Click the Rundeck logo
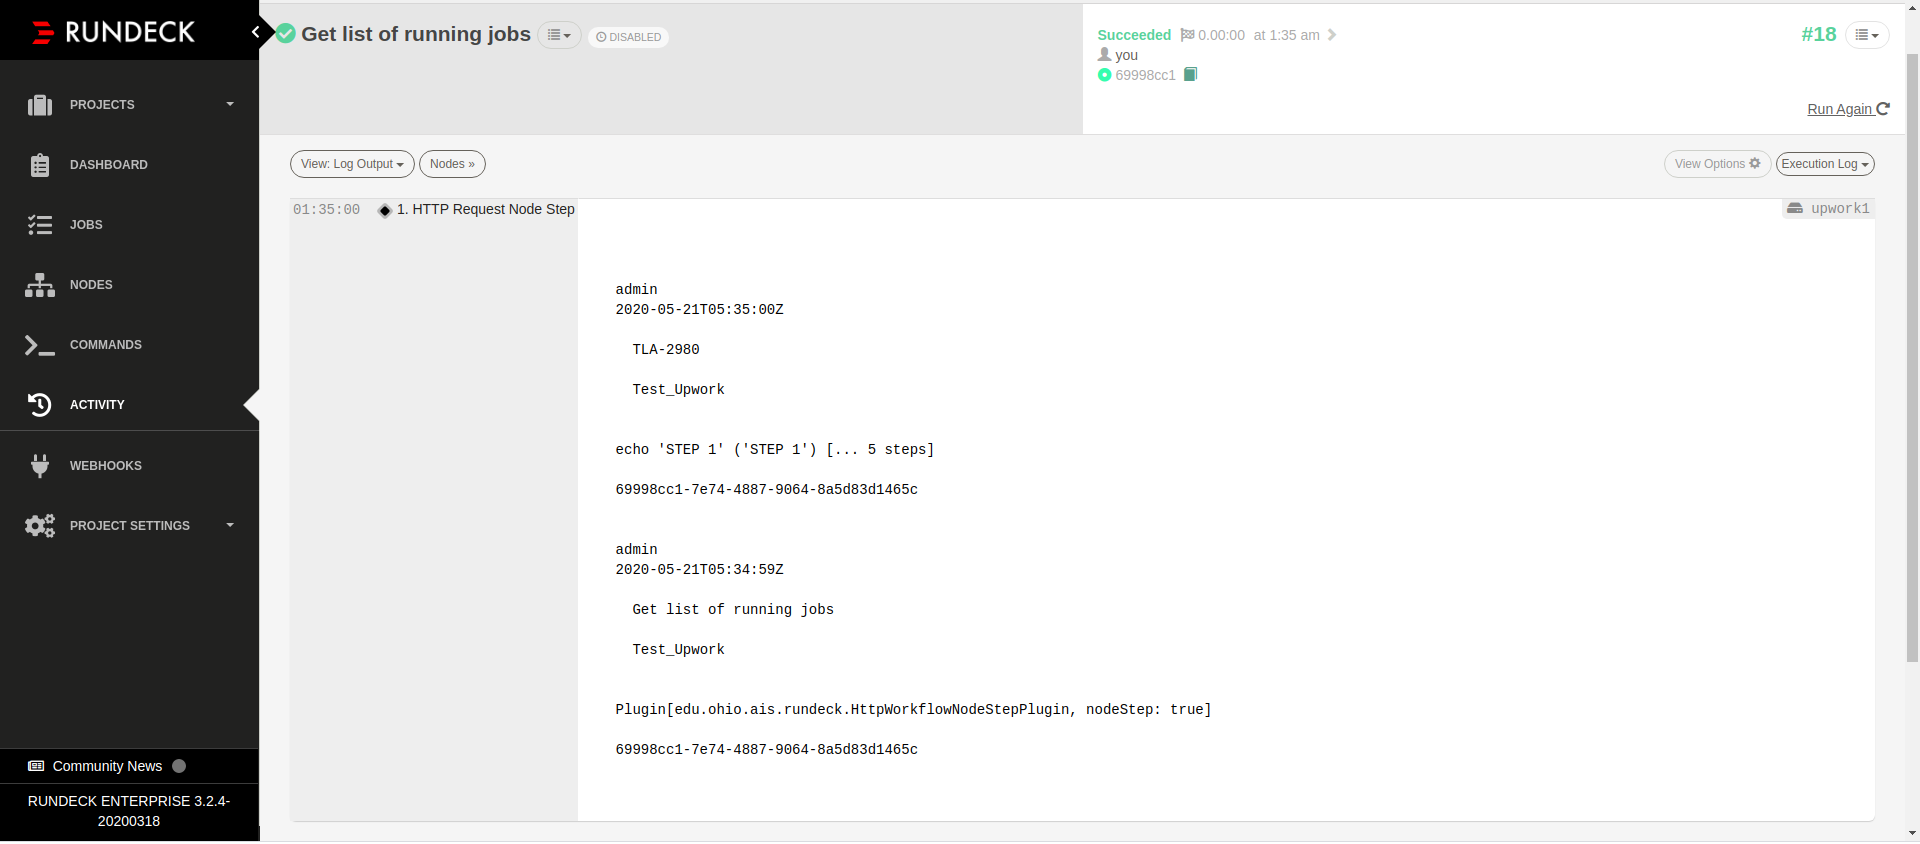Screen dimensions: 1920x844 (113, 32)
